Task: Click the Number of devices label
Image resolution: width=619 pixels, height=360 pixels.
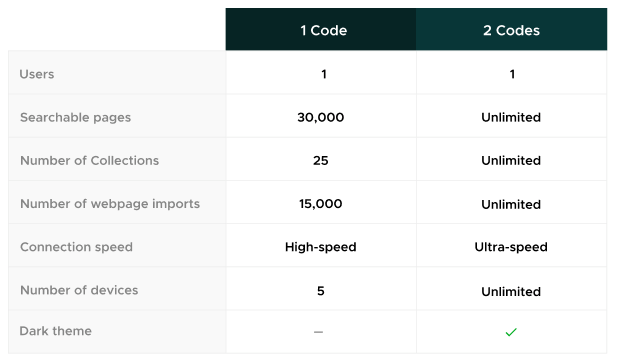Action: pos(79,290)
